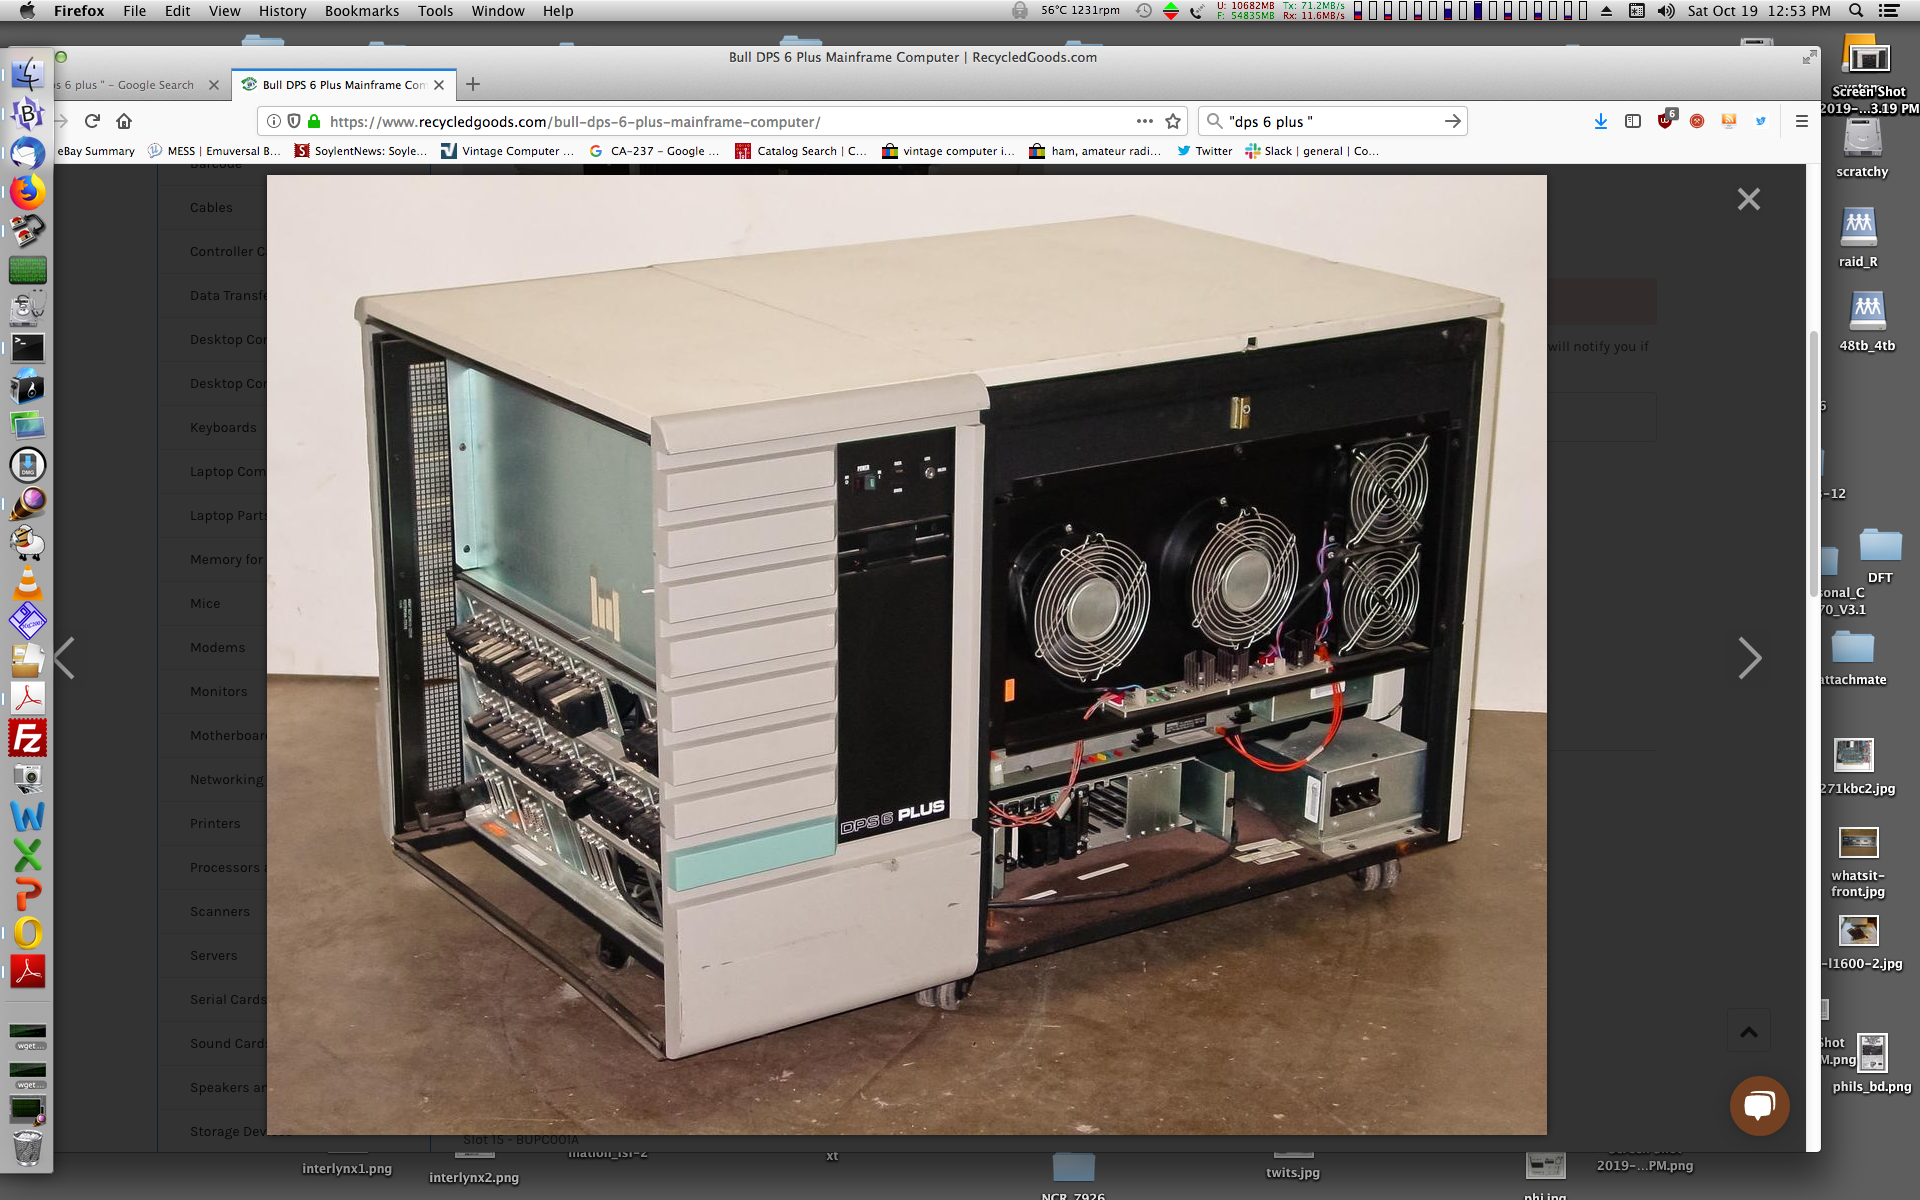Adjust the system volume icon

tap(1665, 11)
